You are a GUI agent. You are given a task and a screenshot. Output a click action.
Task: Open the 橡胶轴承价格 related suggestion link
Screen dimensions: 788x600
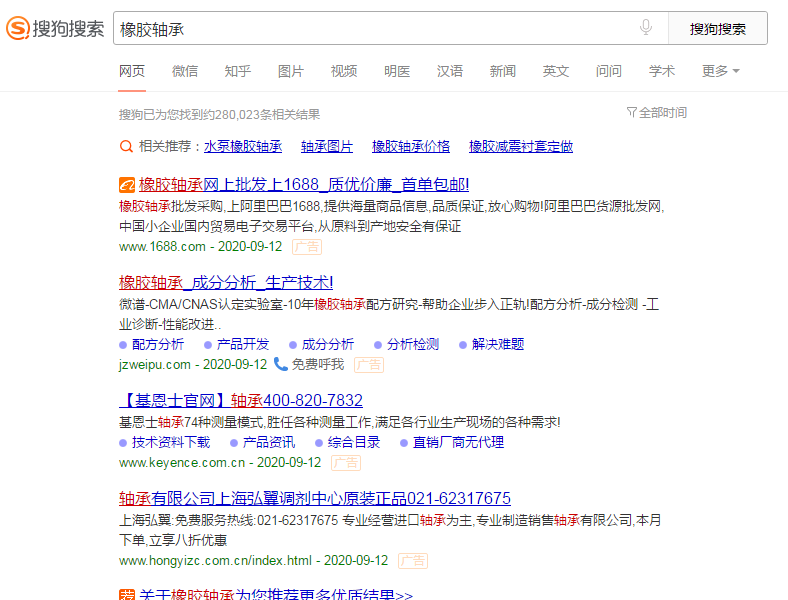(411, 146)
